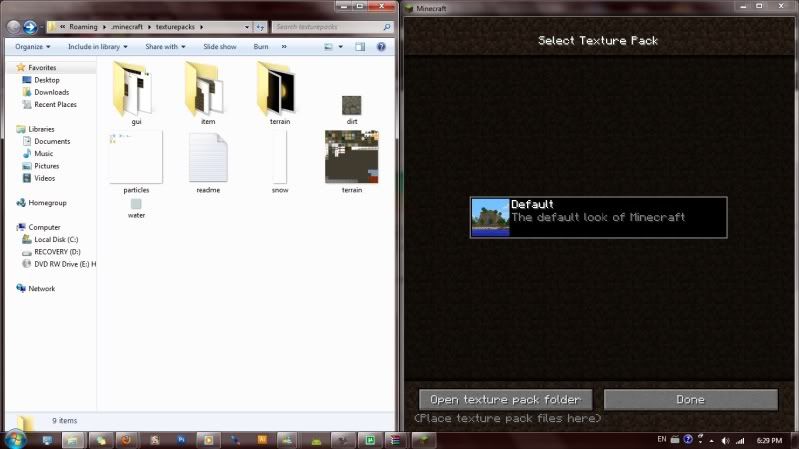The height and width of the screenshot is (449, 799).
Task: Select Favorites in navigation pane
Action: (42, 67)
